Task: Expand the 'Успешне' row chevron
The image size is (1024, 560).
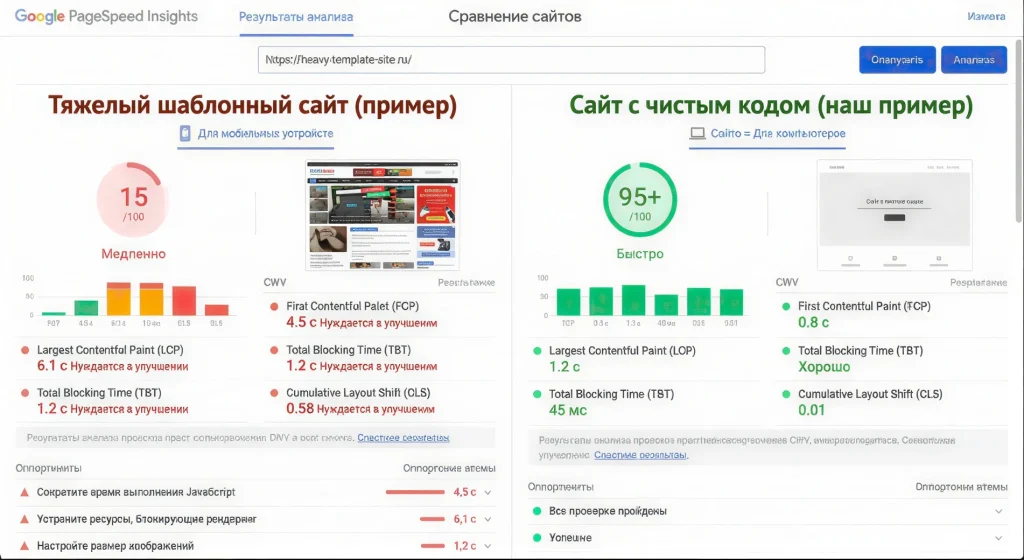Action: (x=999, y=538)
